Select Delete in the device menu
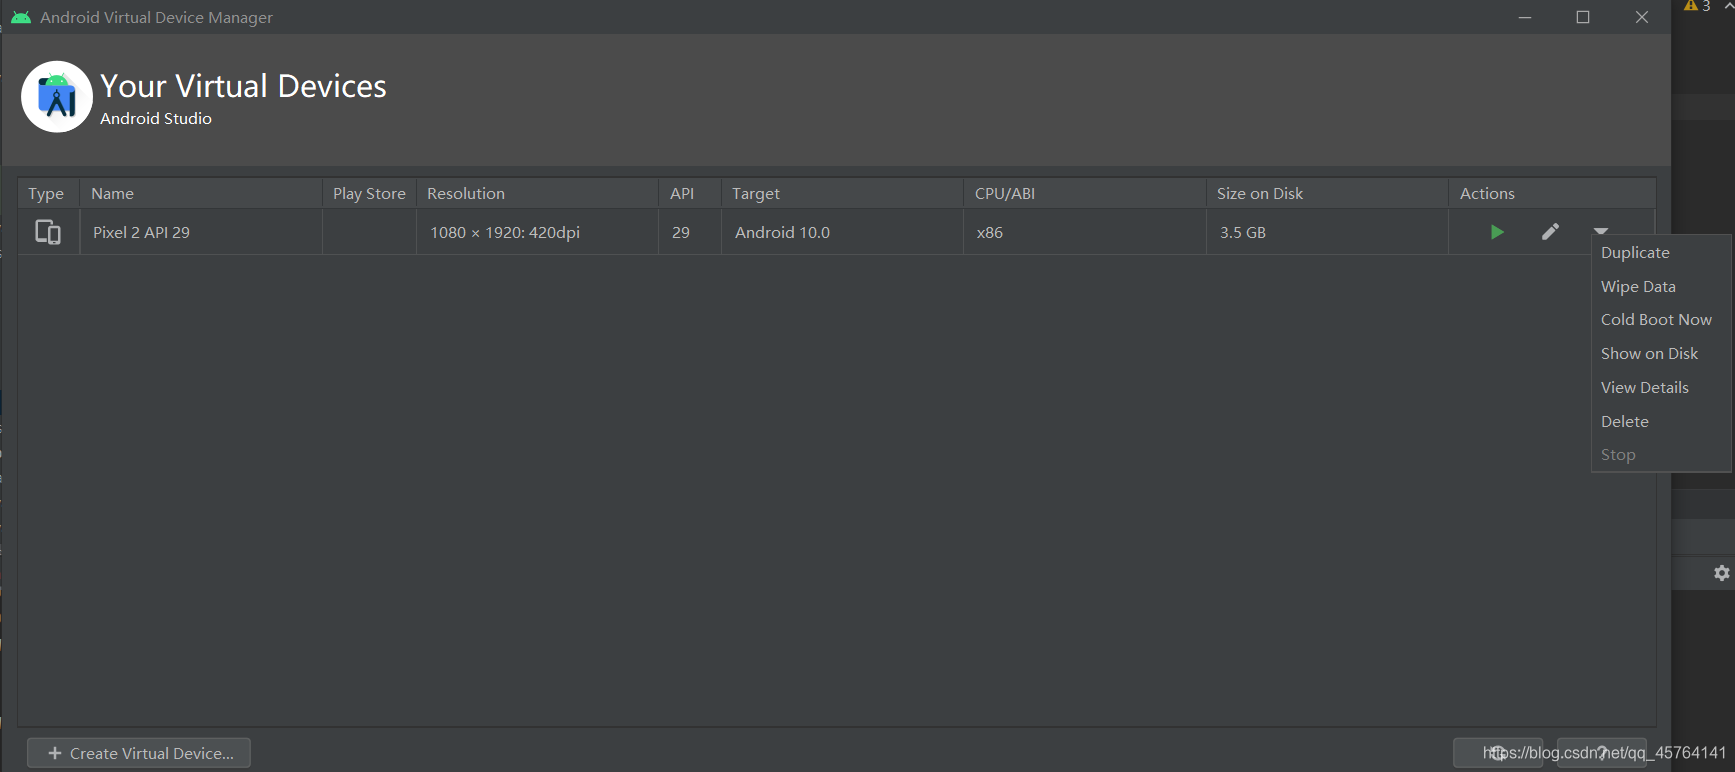The image size is (1735, 772). click(x=1624, y=422)
